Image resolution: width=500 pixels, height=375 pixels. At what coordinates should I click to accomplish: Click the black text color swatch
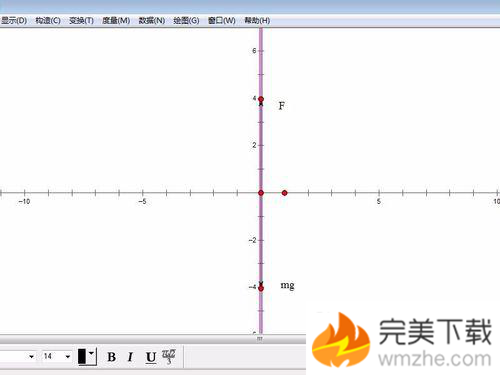click(82, 356)
